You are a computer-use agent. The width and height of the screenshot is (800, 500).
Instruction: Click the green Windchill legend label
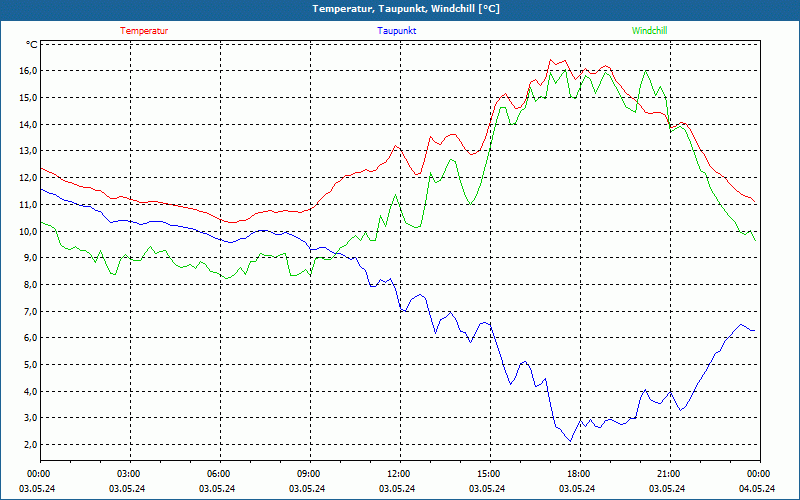tap(649, 31)
